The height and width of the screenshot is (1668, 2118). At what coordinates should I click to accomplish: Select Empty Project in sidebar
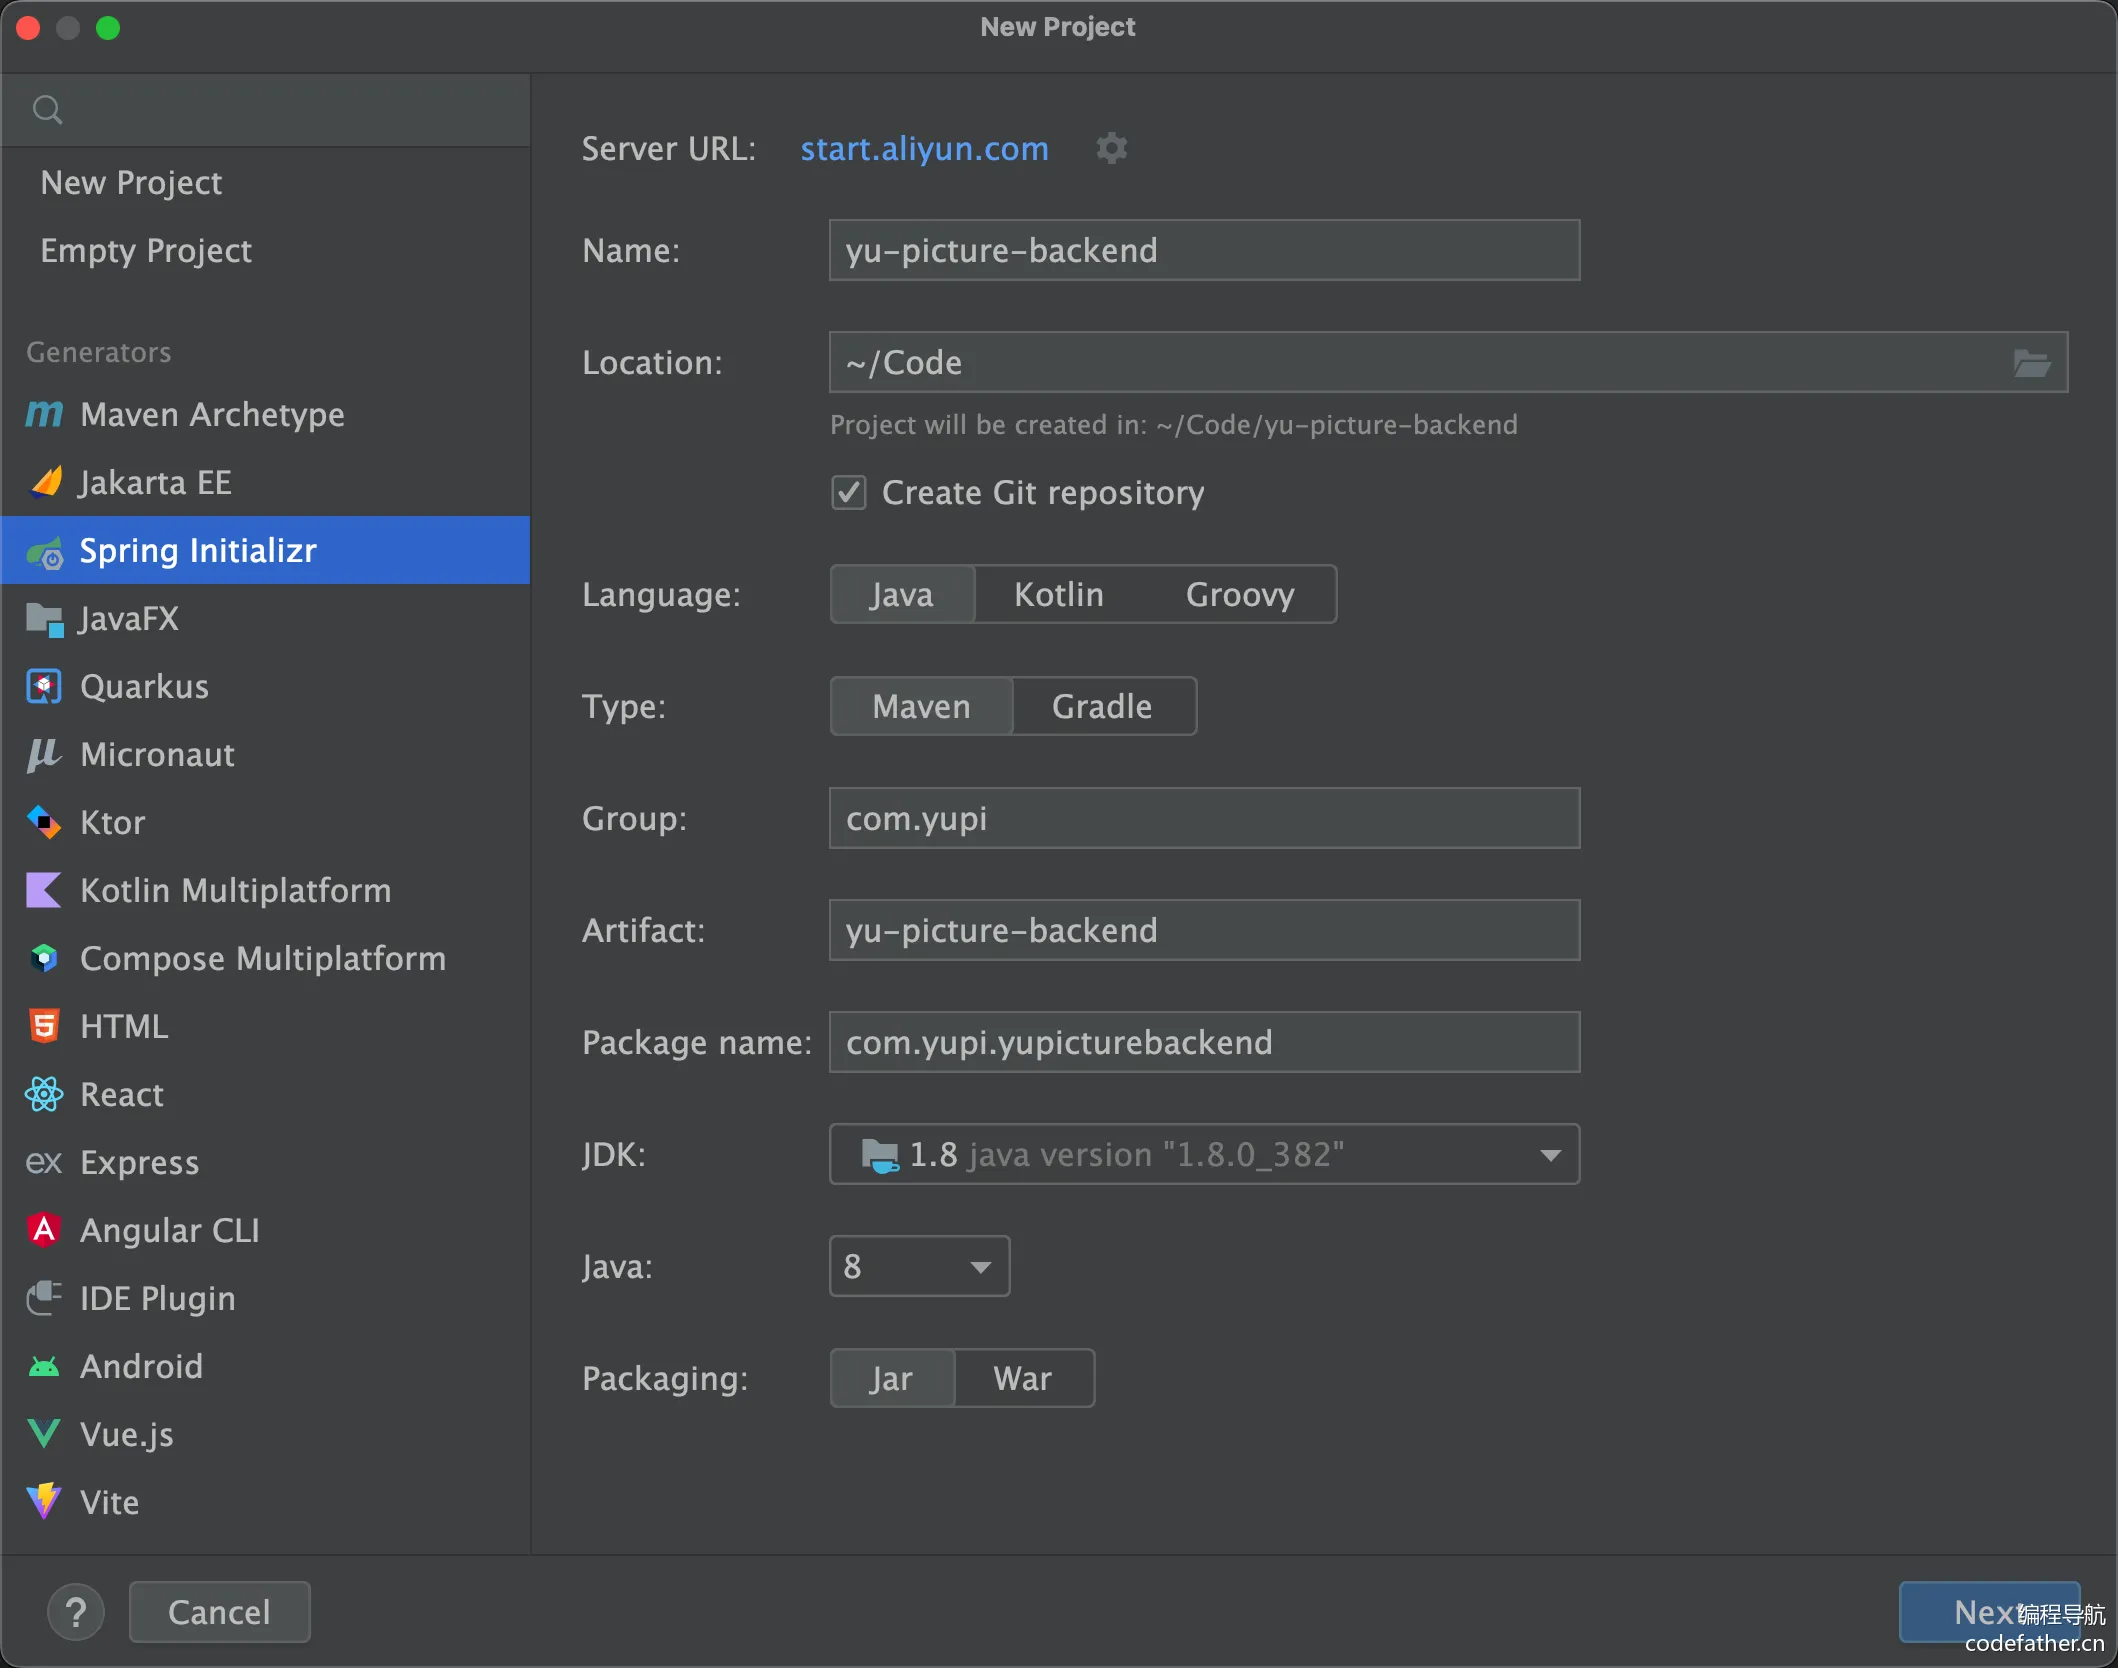266,251
